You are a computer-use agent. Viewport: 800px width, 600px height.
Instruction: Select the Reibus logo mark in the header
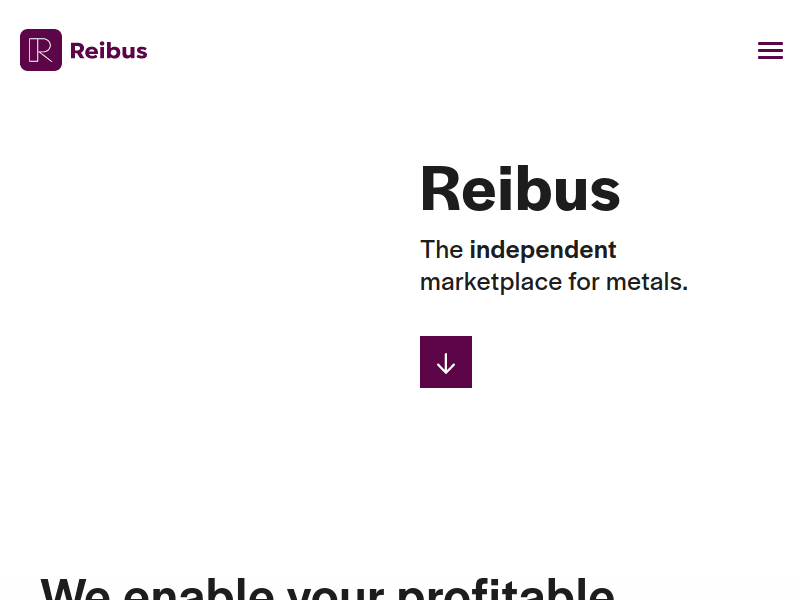pyautogui.click(x=40, y=50)
